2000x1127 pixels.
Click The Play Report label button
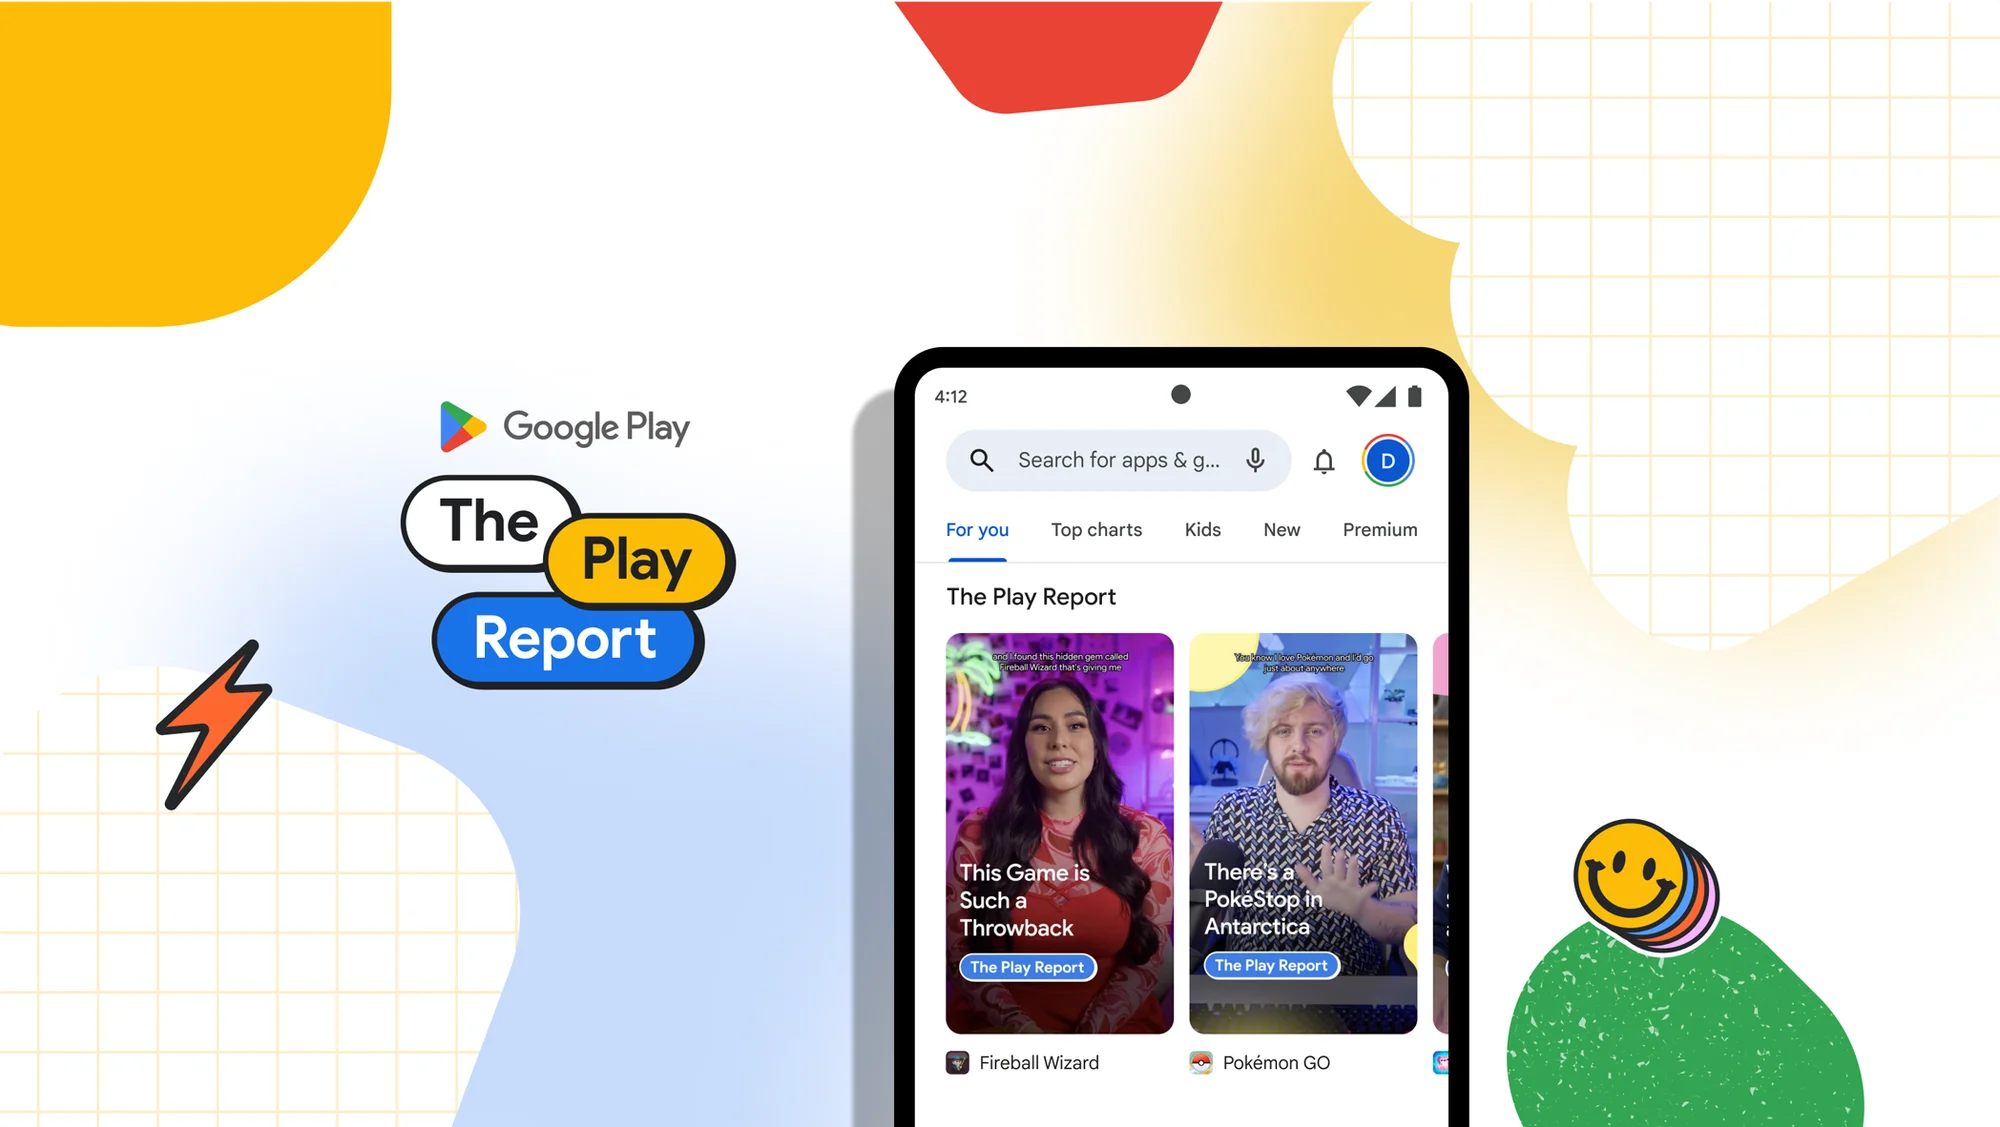pos(1026,966)
